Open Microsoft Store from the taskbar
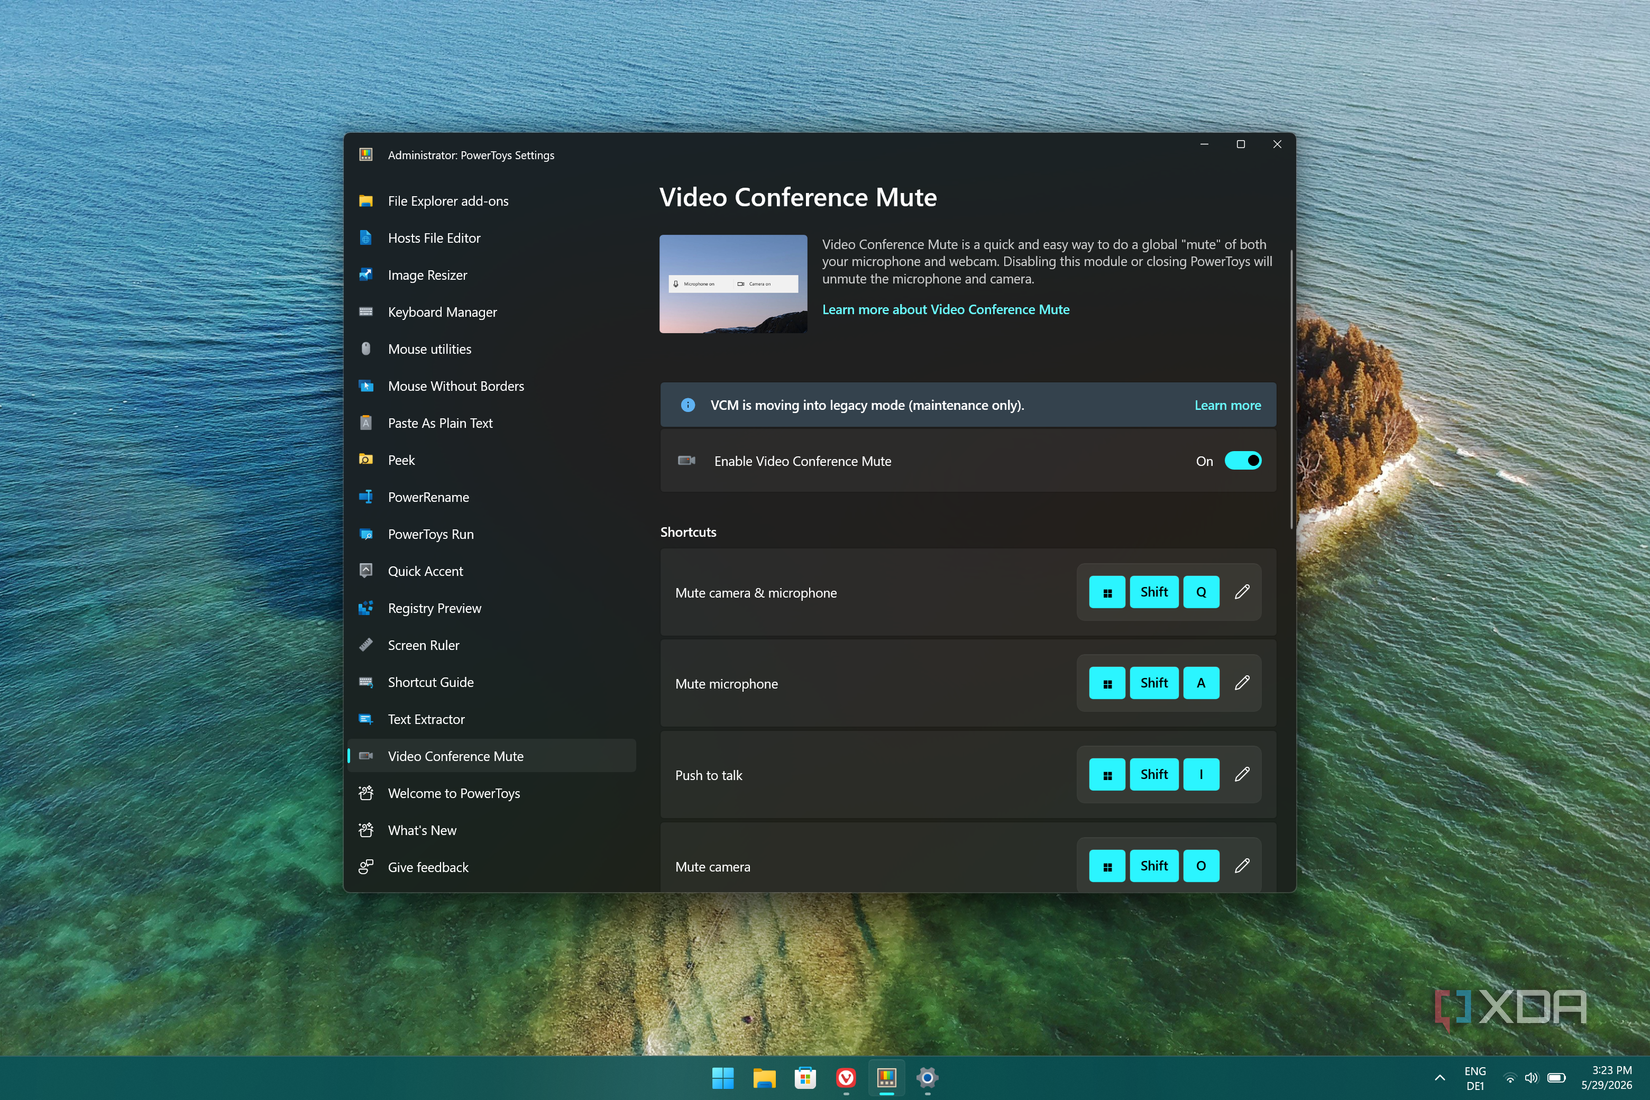Screen dimensions: 1650x1100 (x=805, y=1078)
